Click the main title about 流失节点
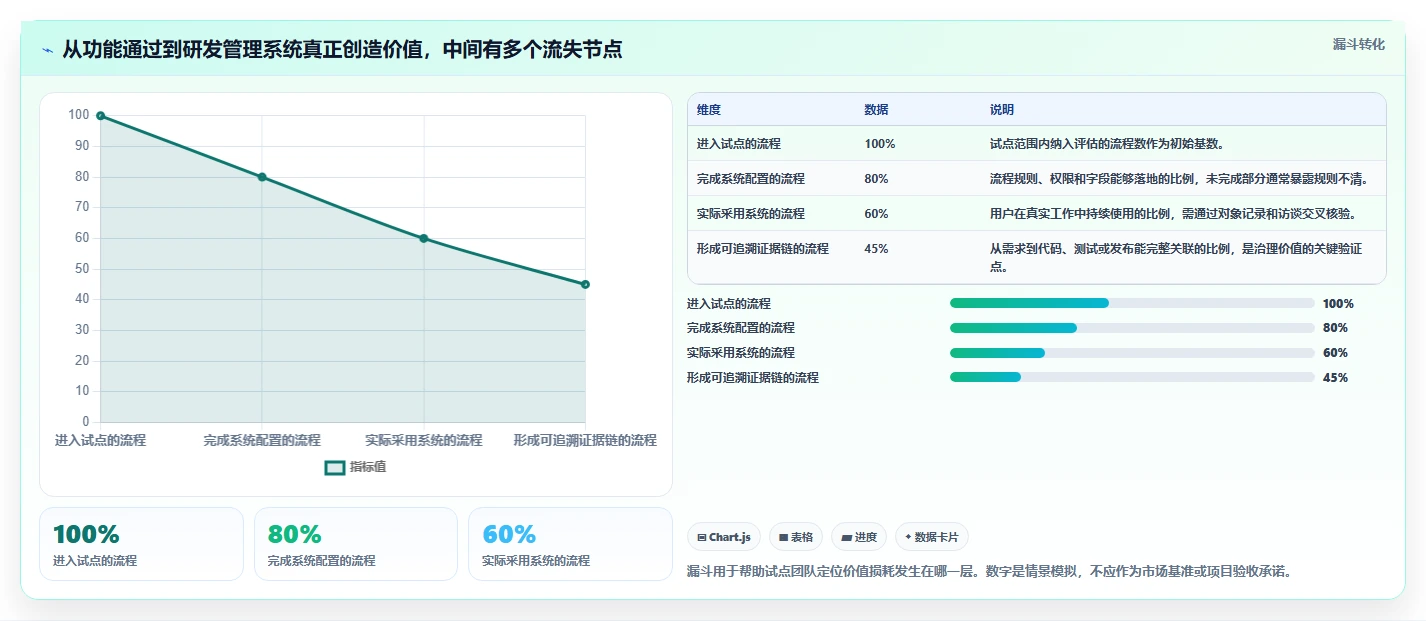Image resolution: width=1426 pixels, height=621 pixels. [342, 49]
